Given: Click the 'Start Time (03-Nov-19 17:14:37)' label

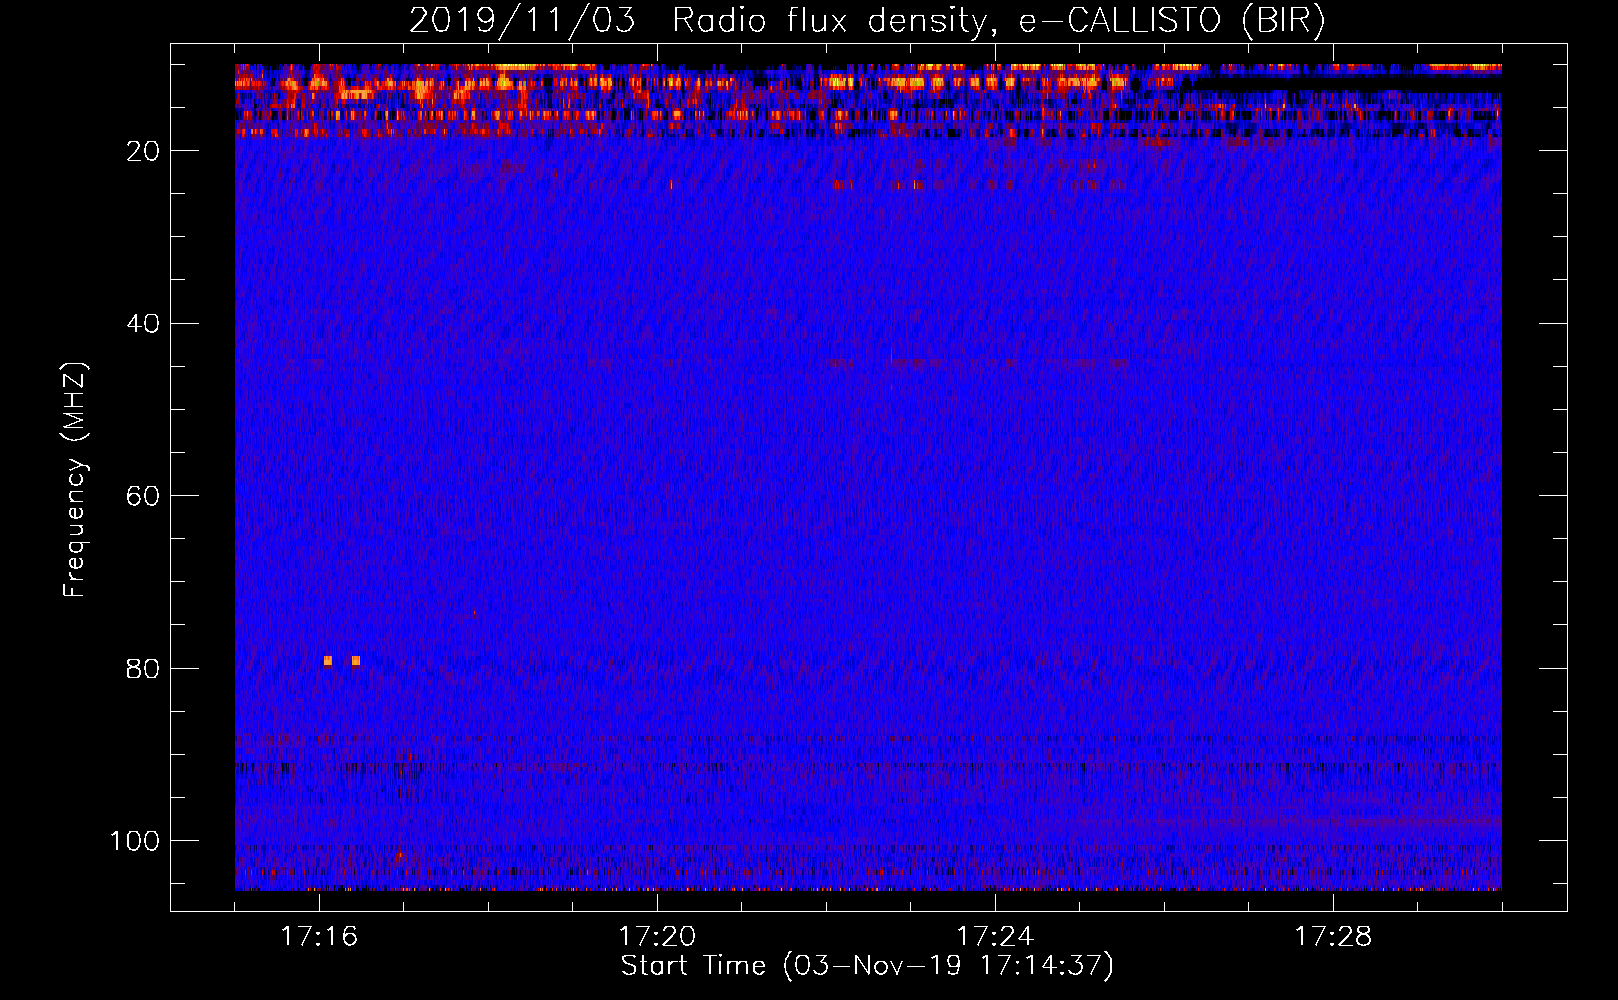Looking at the screenshot, I should click(867, 966).
